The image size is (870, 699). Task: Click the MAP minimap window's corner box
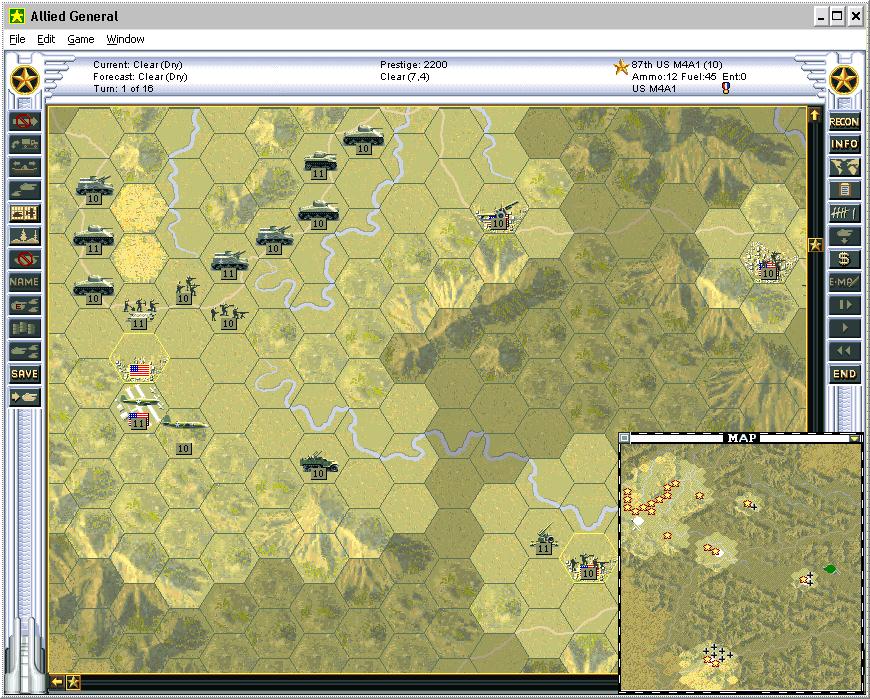pos(624,438)
